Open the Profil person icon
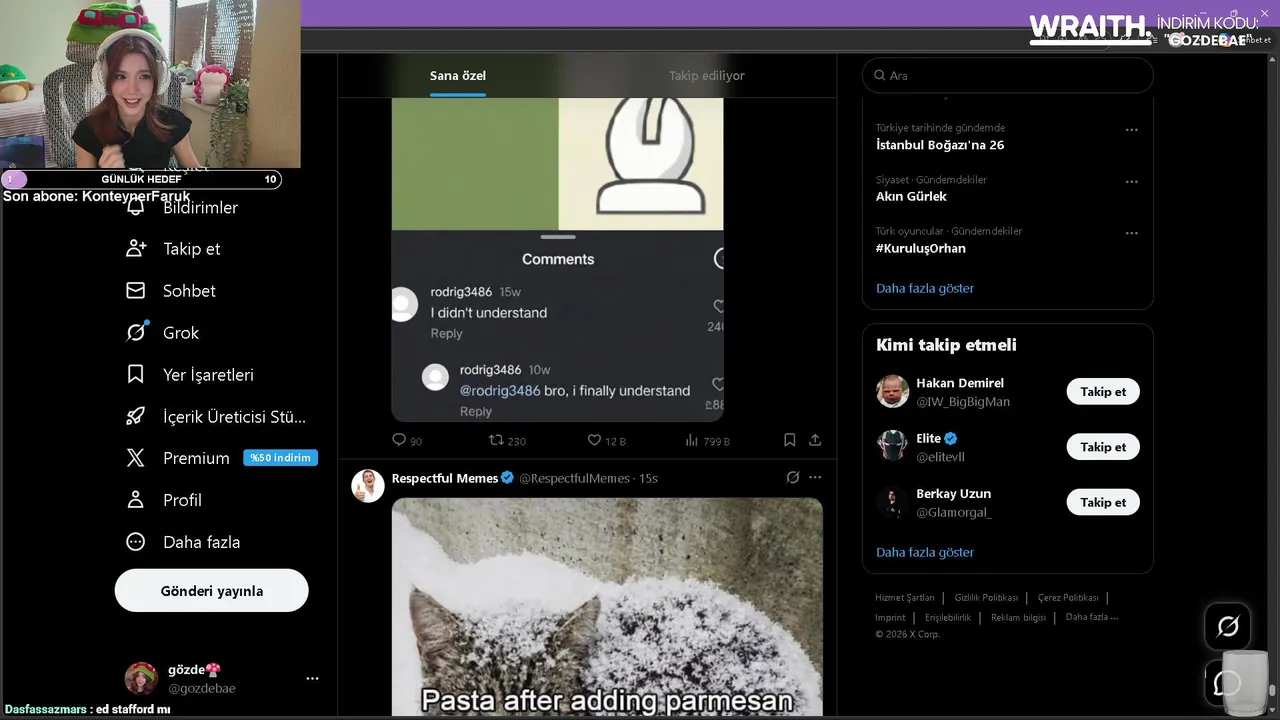This screenshot has width=1280, height=720. pos(136,500)
